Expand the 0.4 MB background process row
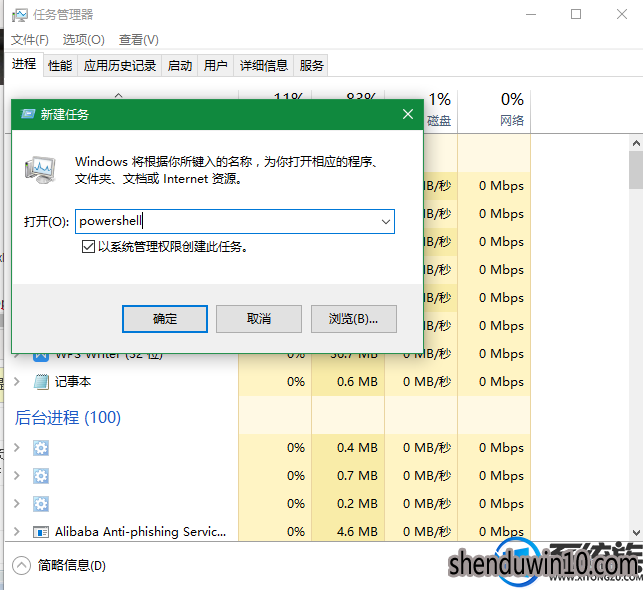The image size is (643, 590). point(17,447)
